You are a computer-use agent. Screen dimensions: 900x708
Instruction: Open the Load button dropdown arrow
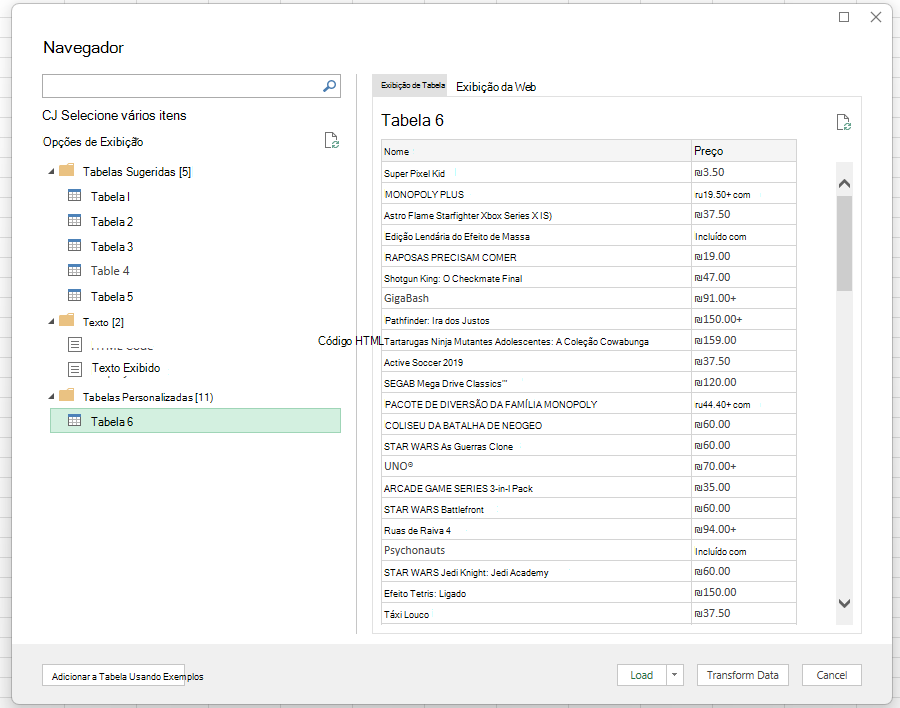click(675, 675)
